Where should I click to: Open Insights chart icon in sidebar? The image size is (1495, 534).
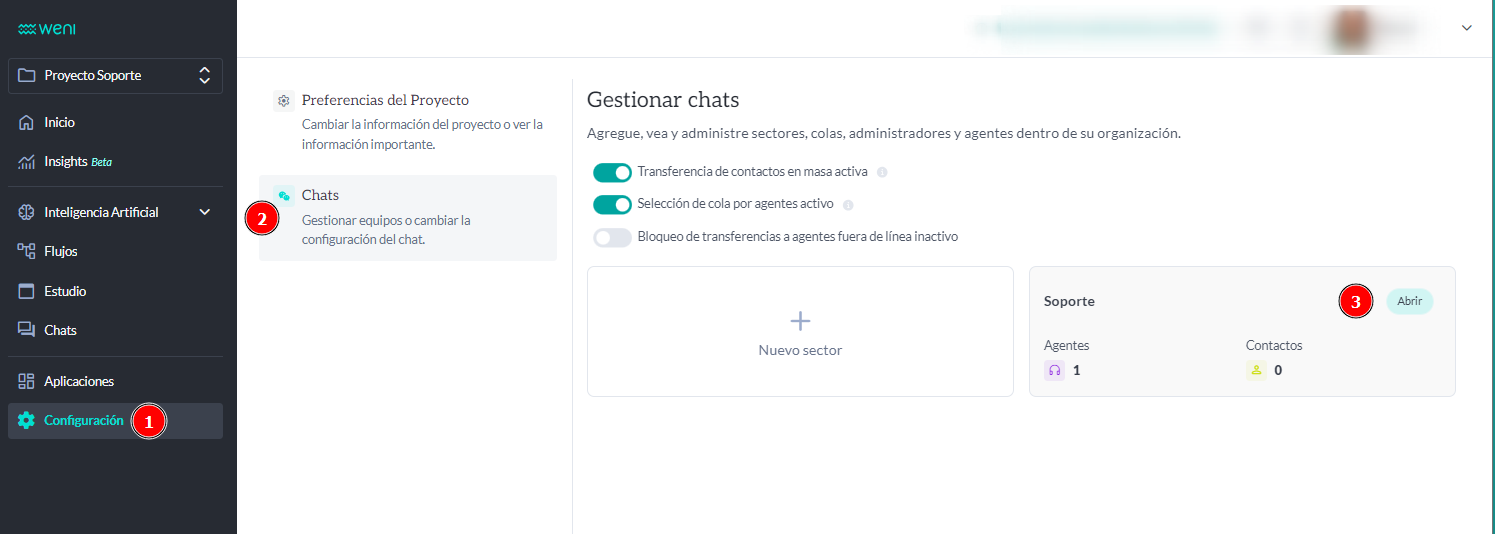tap(27, 162)
